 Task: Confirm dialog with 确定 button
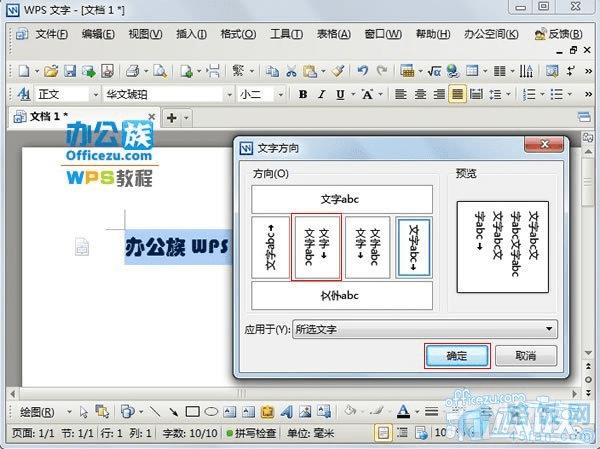pyautogui.click(x=457, y=356)
